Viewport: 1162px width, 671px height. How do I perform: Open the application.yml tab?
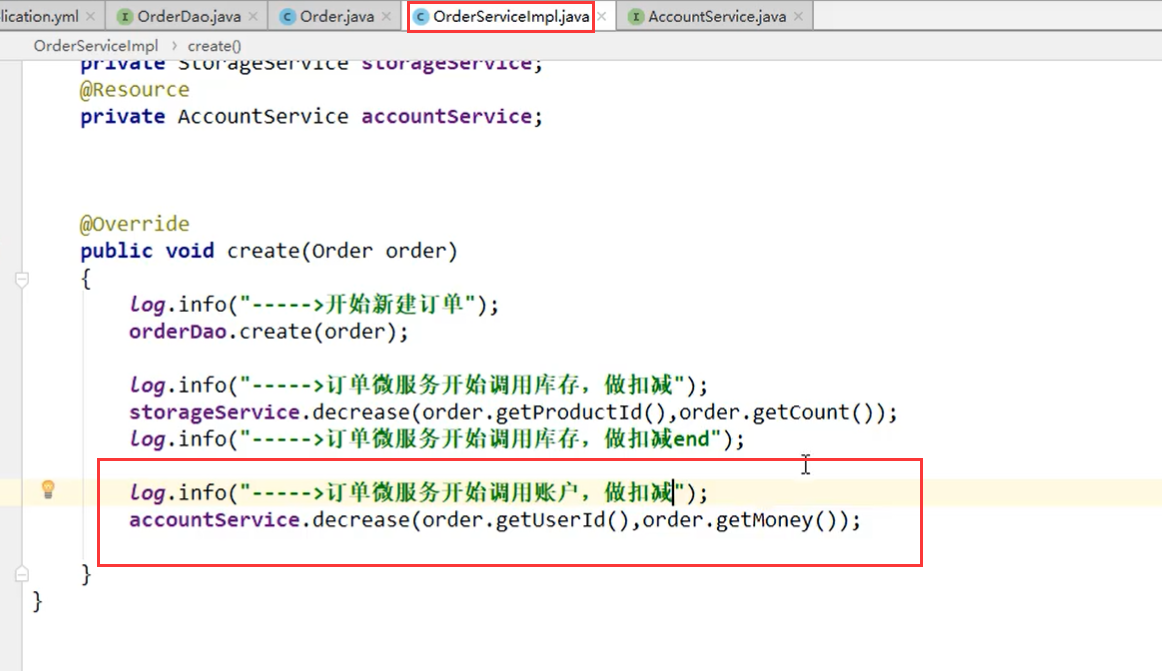[39, 16]
